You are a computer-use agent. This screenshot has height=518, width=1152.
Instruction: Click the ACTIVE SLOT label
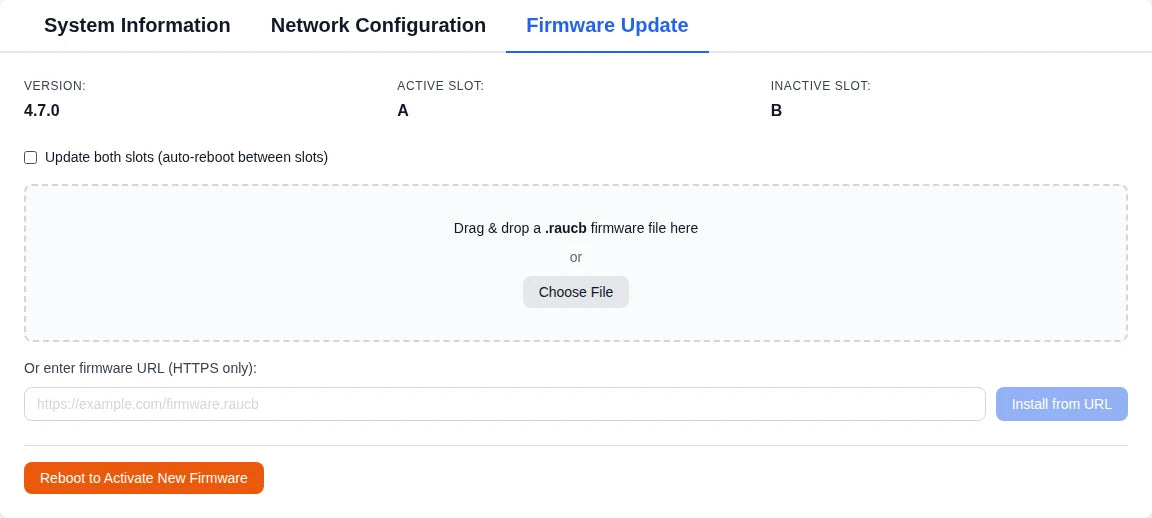coord(440,86)
